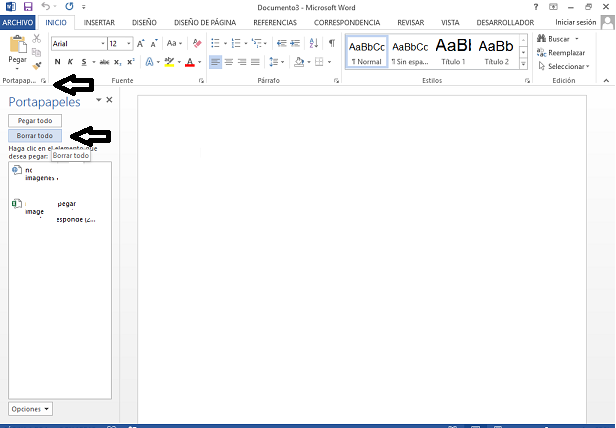The width and height of the screenshot is (616, 428).
Task: Click the Cut scissors icon
Action: (37, 39)
